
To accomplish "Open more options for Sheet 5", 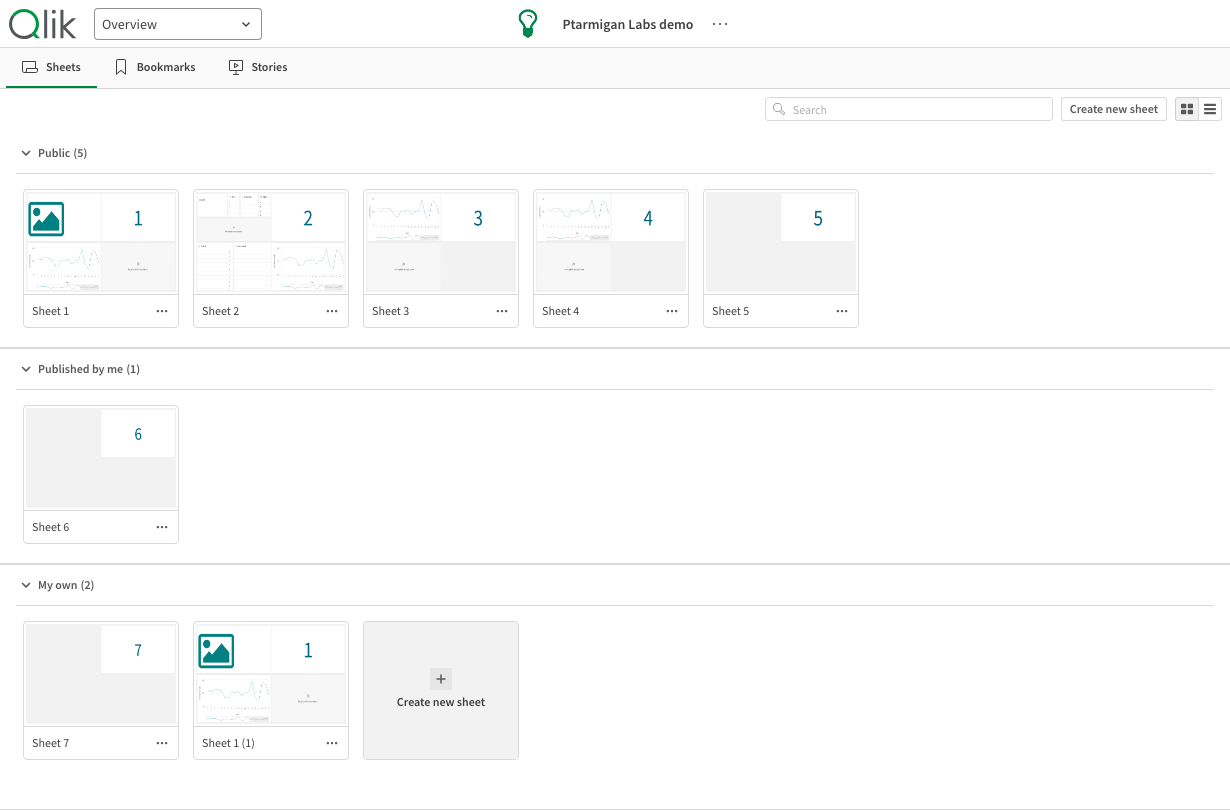I will 842,311.
